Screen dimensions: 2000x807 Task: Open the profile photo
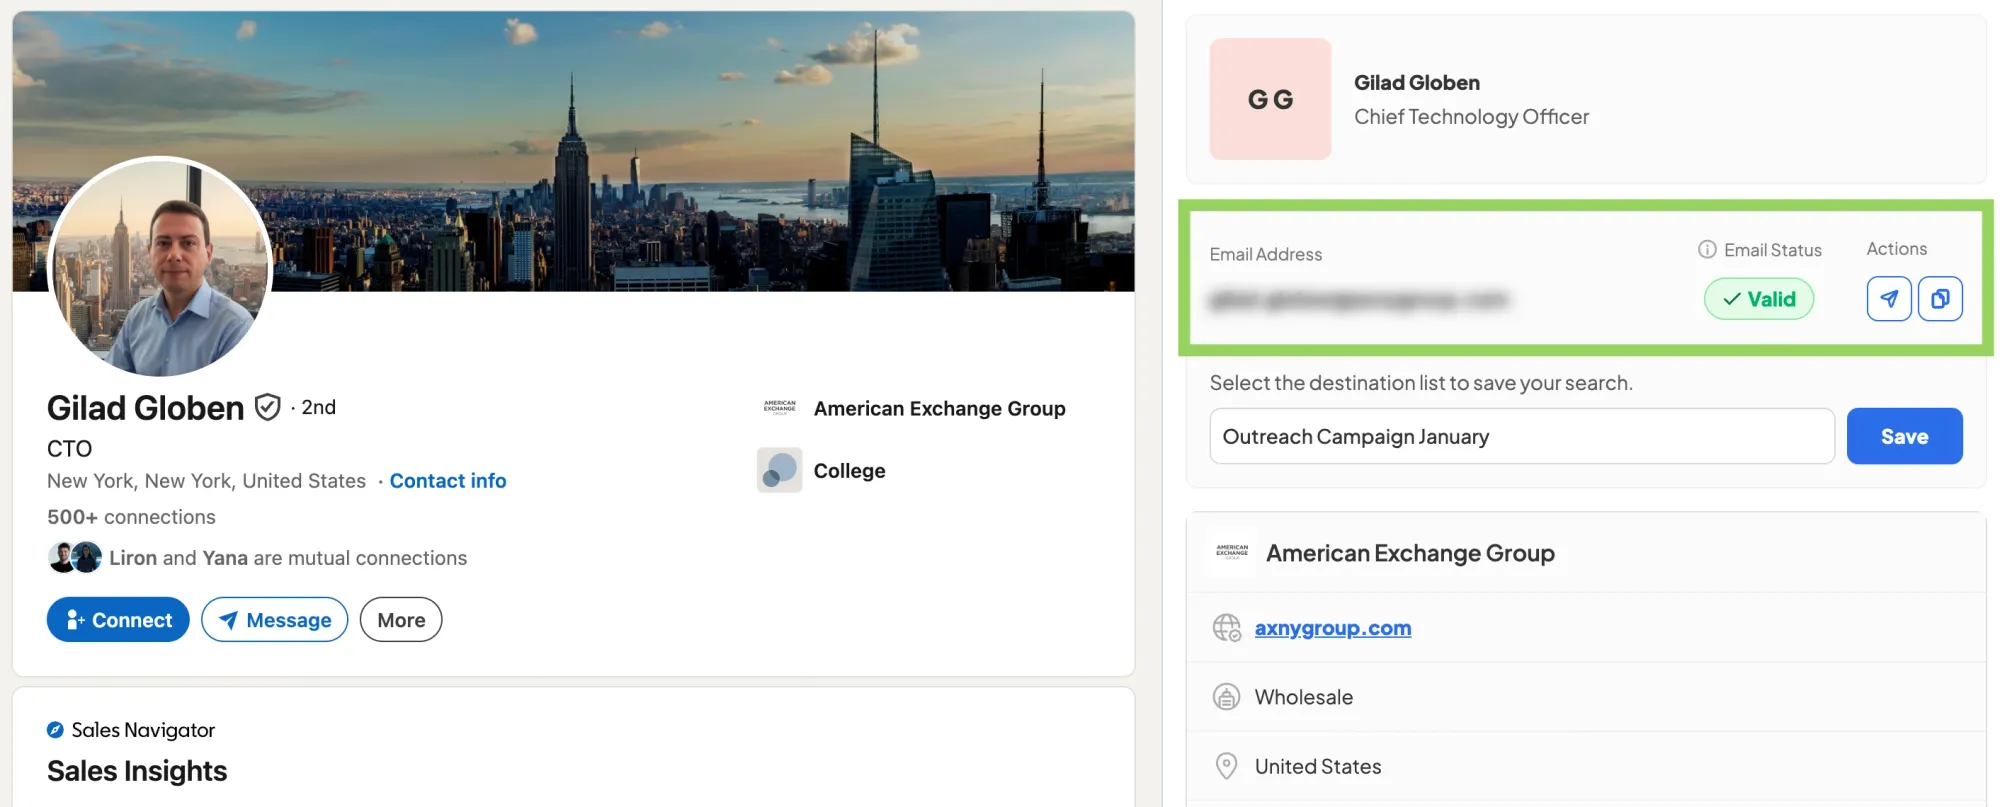[160, 267]
